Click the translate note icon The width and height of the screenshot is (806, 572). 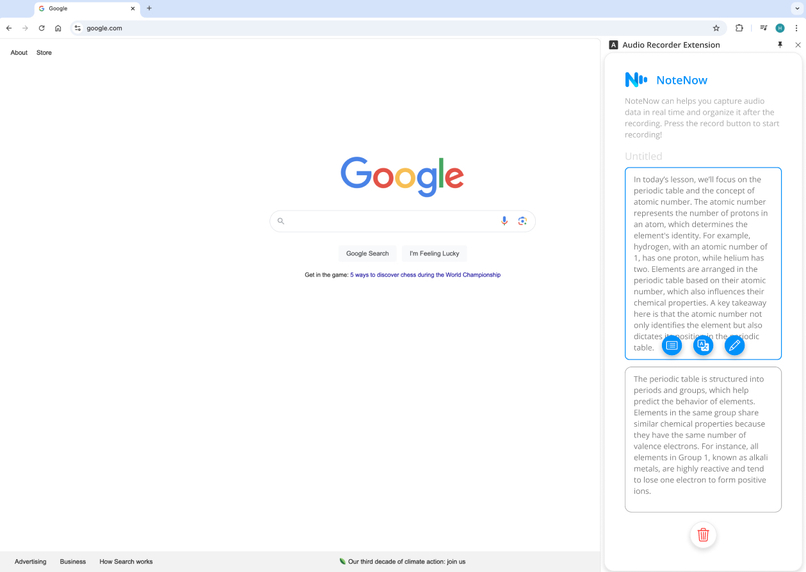click(703, 345)
